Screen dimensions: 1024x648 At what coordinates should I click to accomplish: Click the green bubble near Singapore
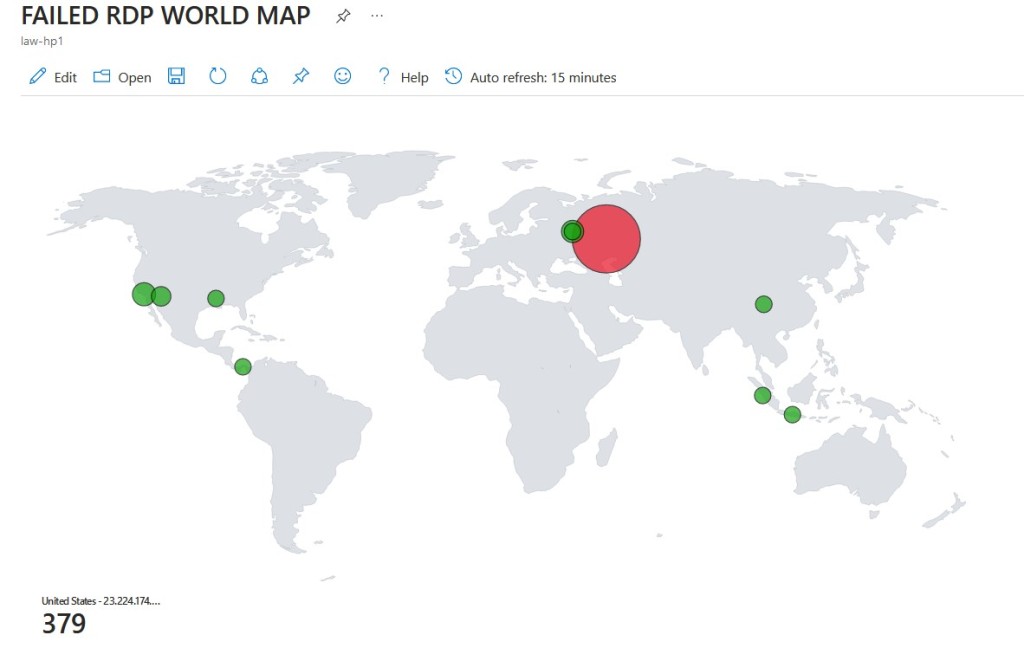[x=762, y=395]
